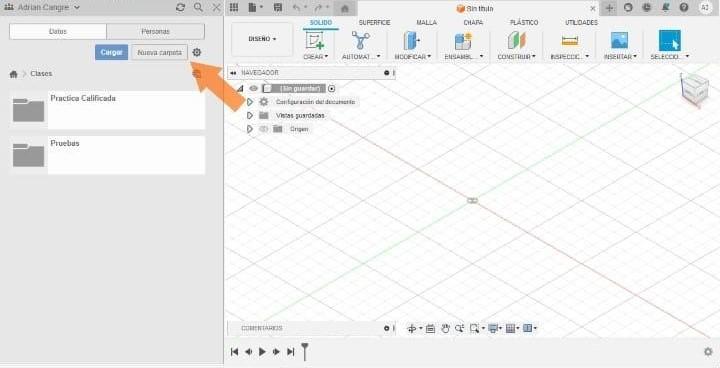Click the Nueva carpeta button
The height and width of the screenshot is (368, 720).
point(160,52)
